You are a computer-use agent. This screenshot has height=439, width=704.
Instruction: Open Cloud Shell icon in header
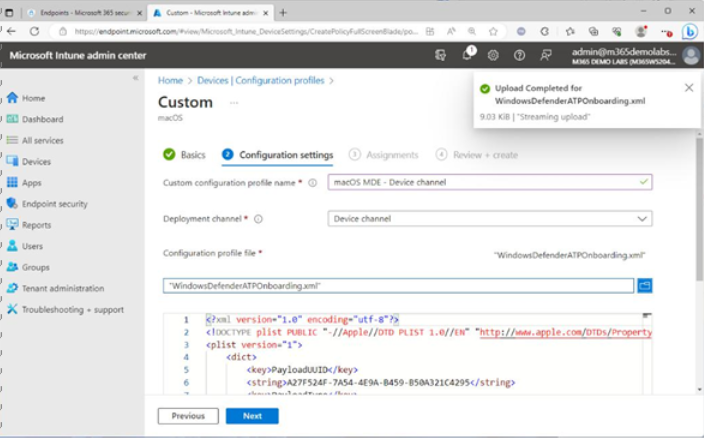(x=440, y=55)
